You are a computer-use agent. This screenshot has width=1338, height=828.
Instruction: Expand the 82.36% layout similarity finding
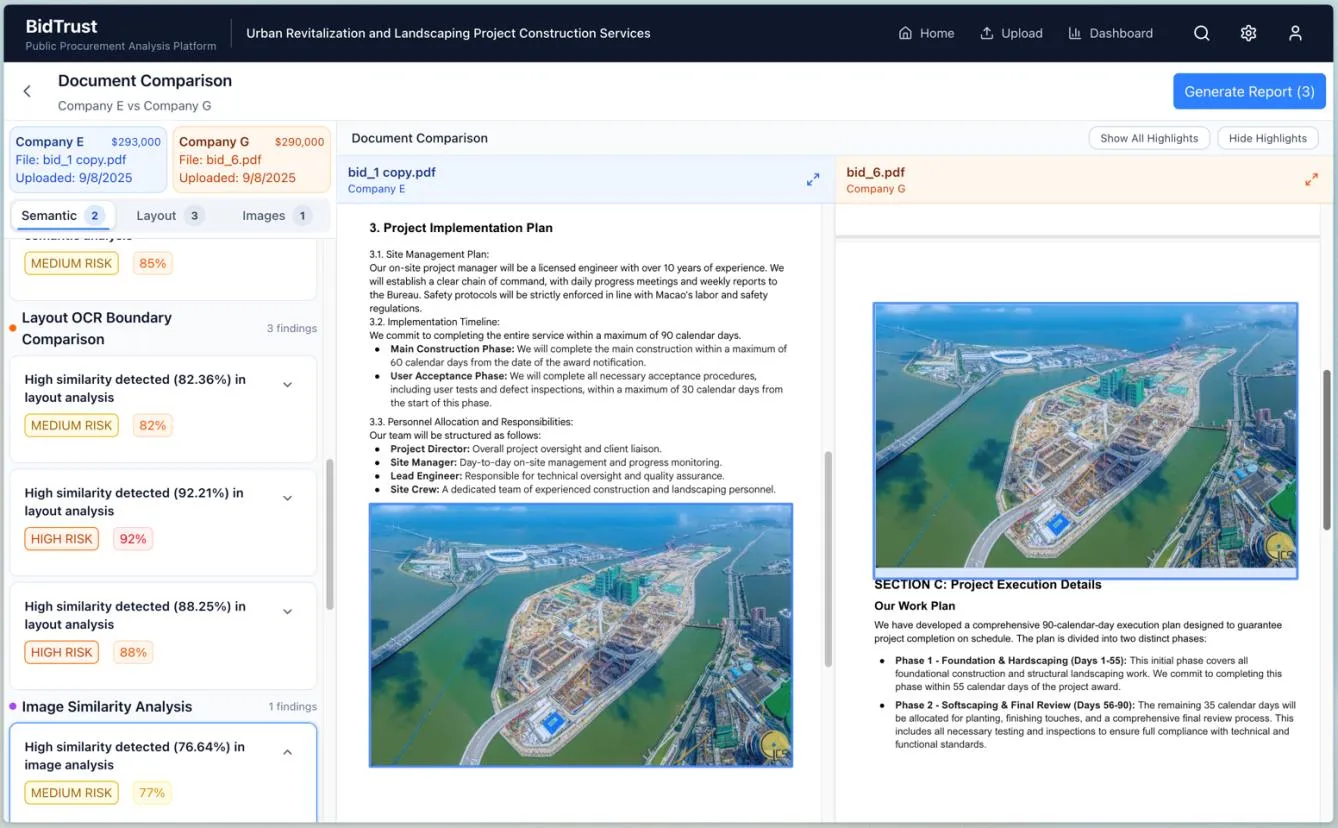click(x=288, y=385)
